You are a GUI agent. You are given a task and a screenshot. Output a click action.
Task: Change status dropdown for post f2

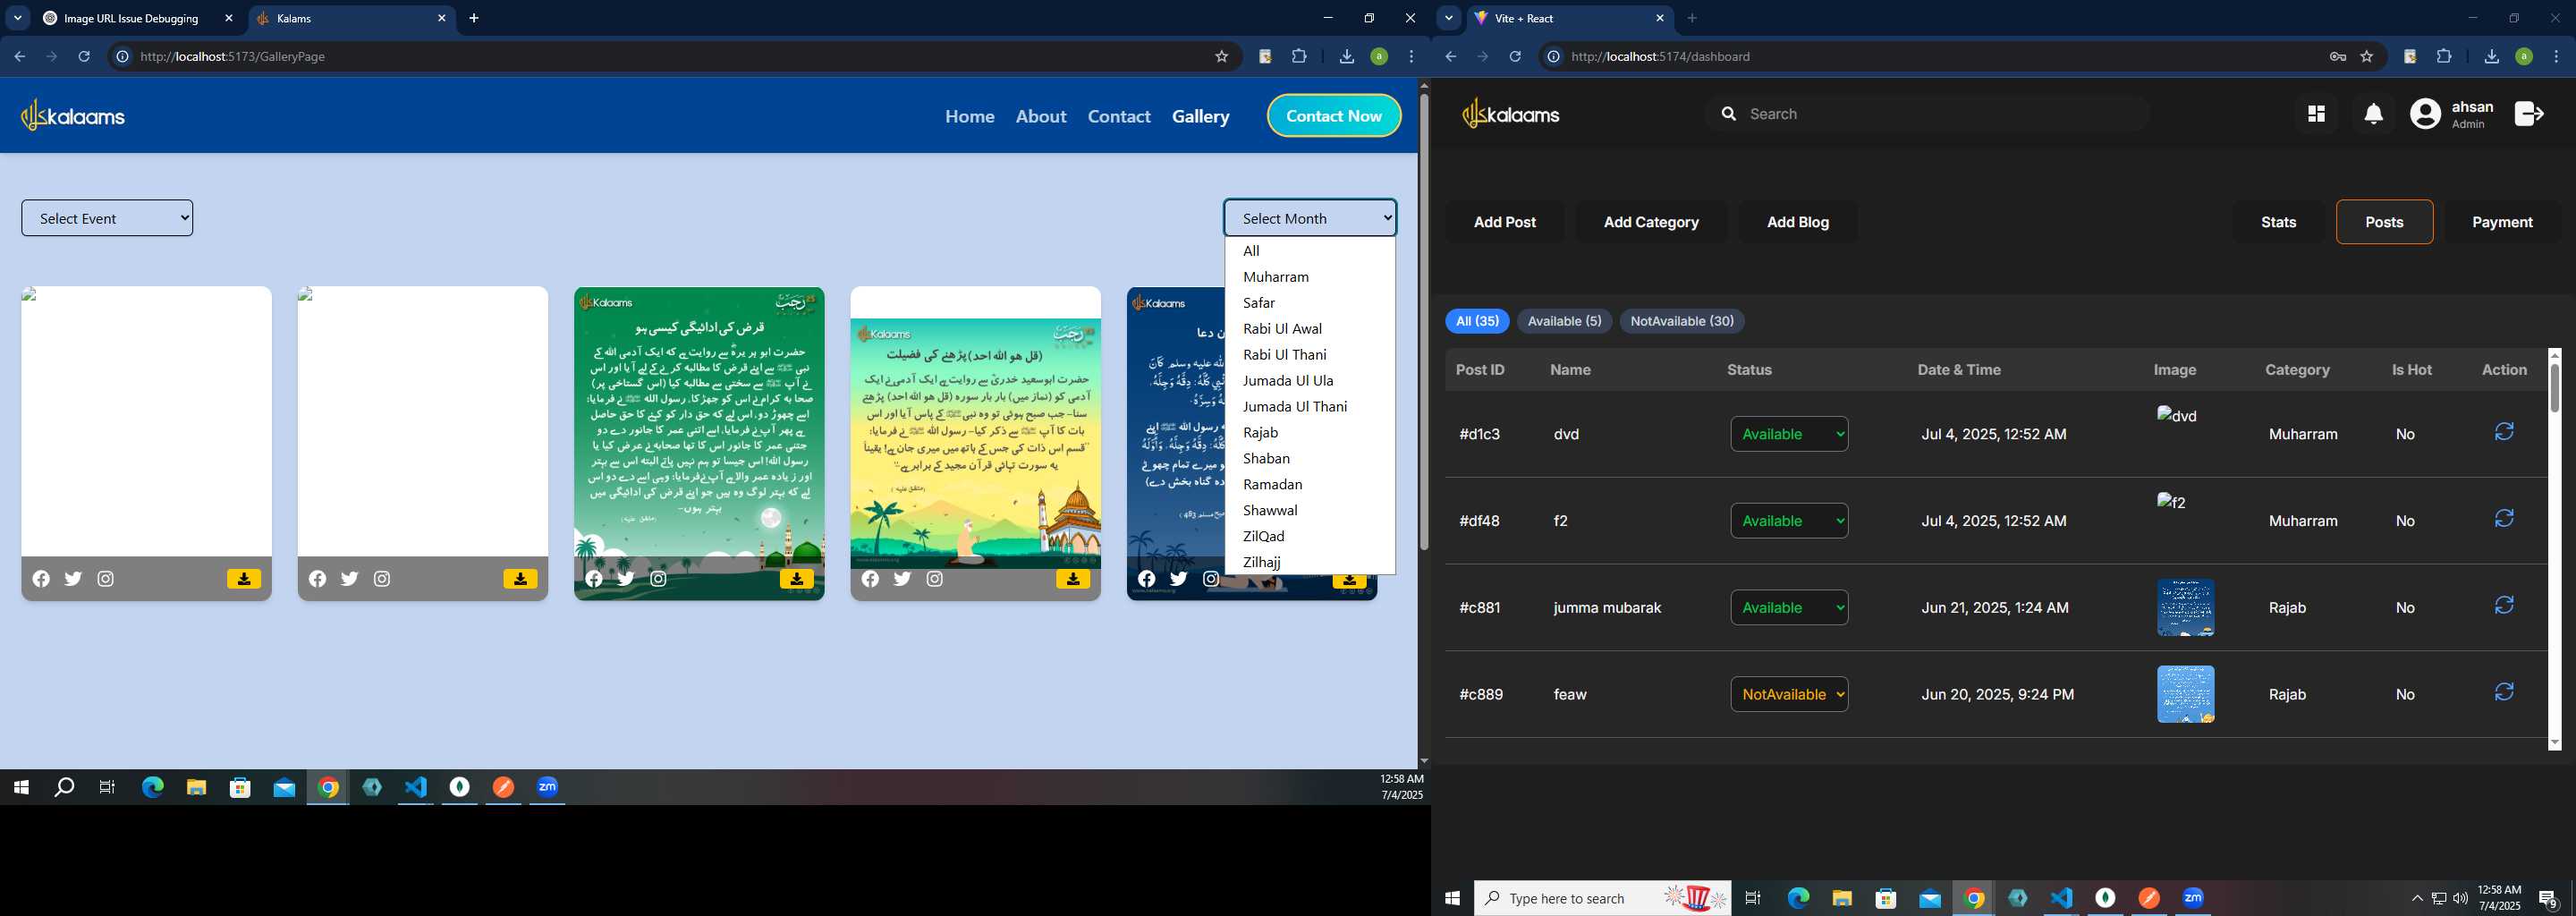click(1789, 521)
